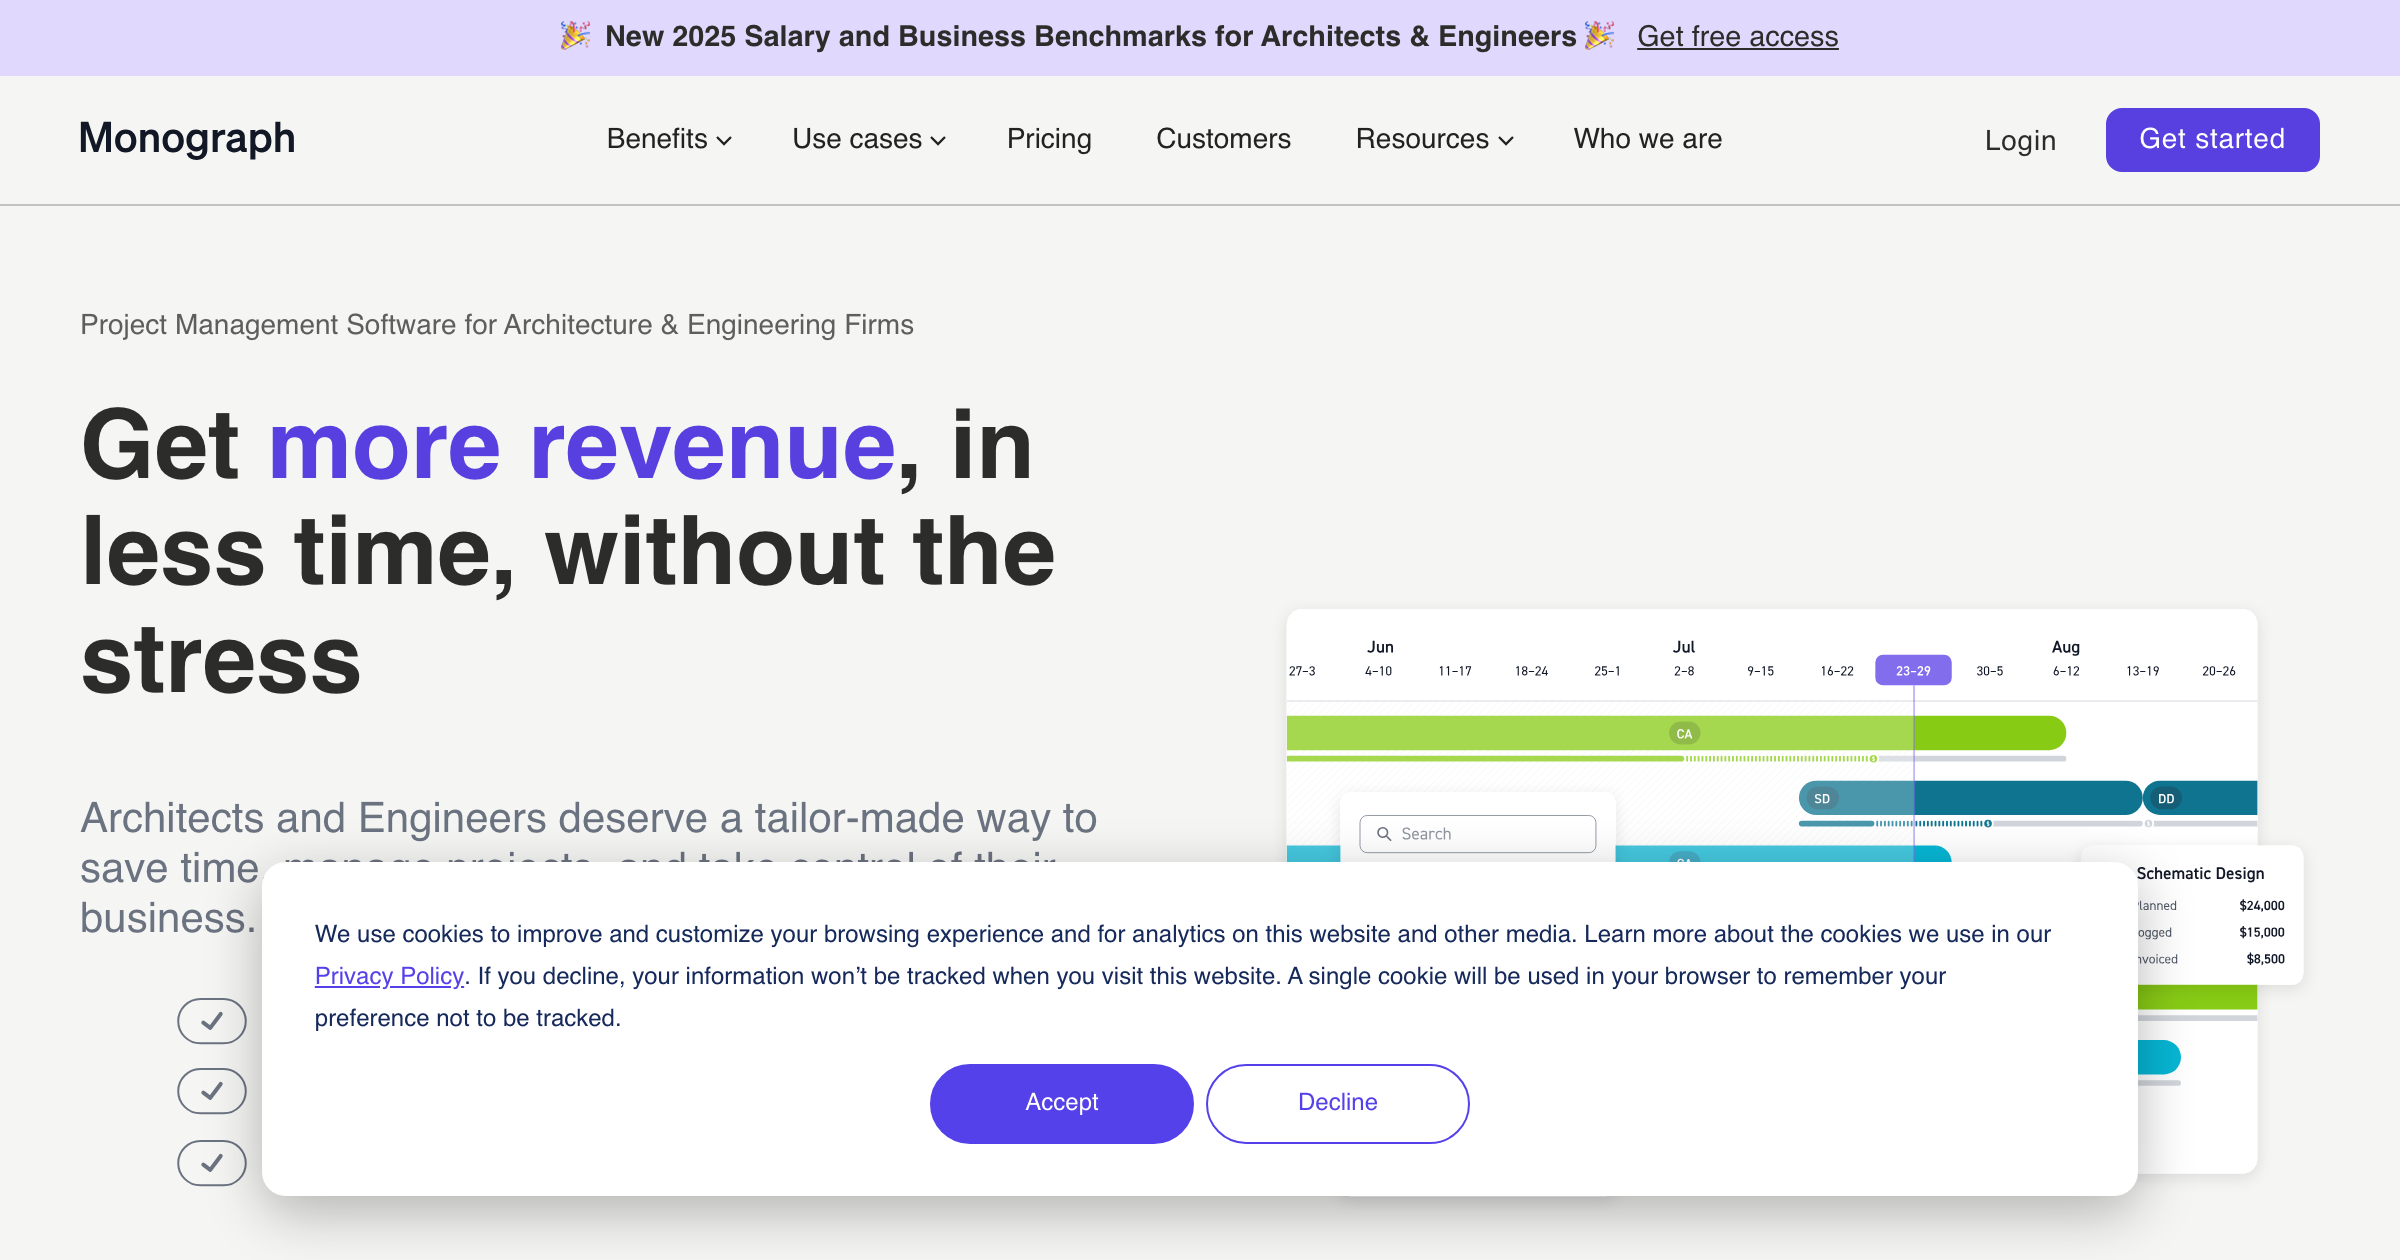
Task: Open the Customers page
Action: [x=1223, y=139]
